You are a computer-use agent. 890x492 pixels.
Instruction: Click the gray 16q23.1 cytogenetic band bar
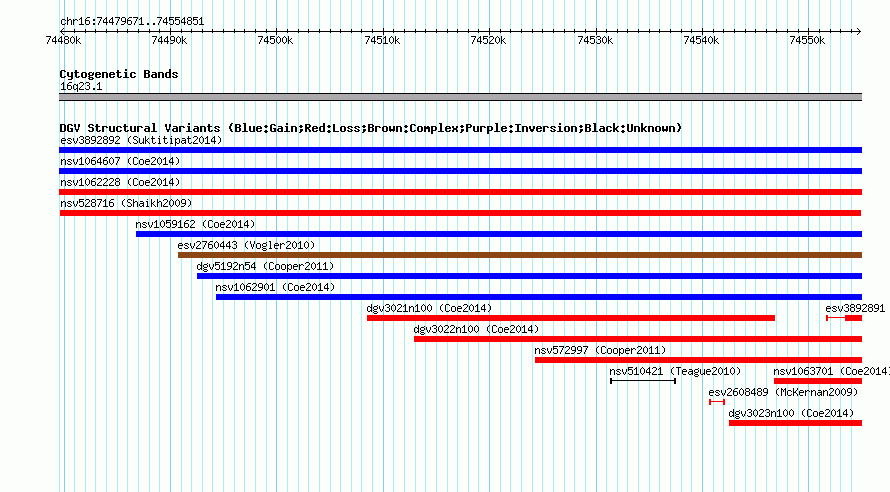460,97
